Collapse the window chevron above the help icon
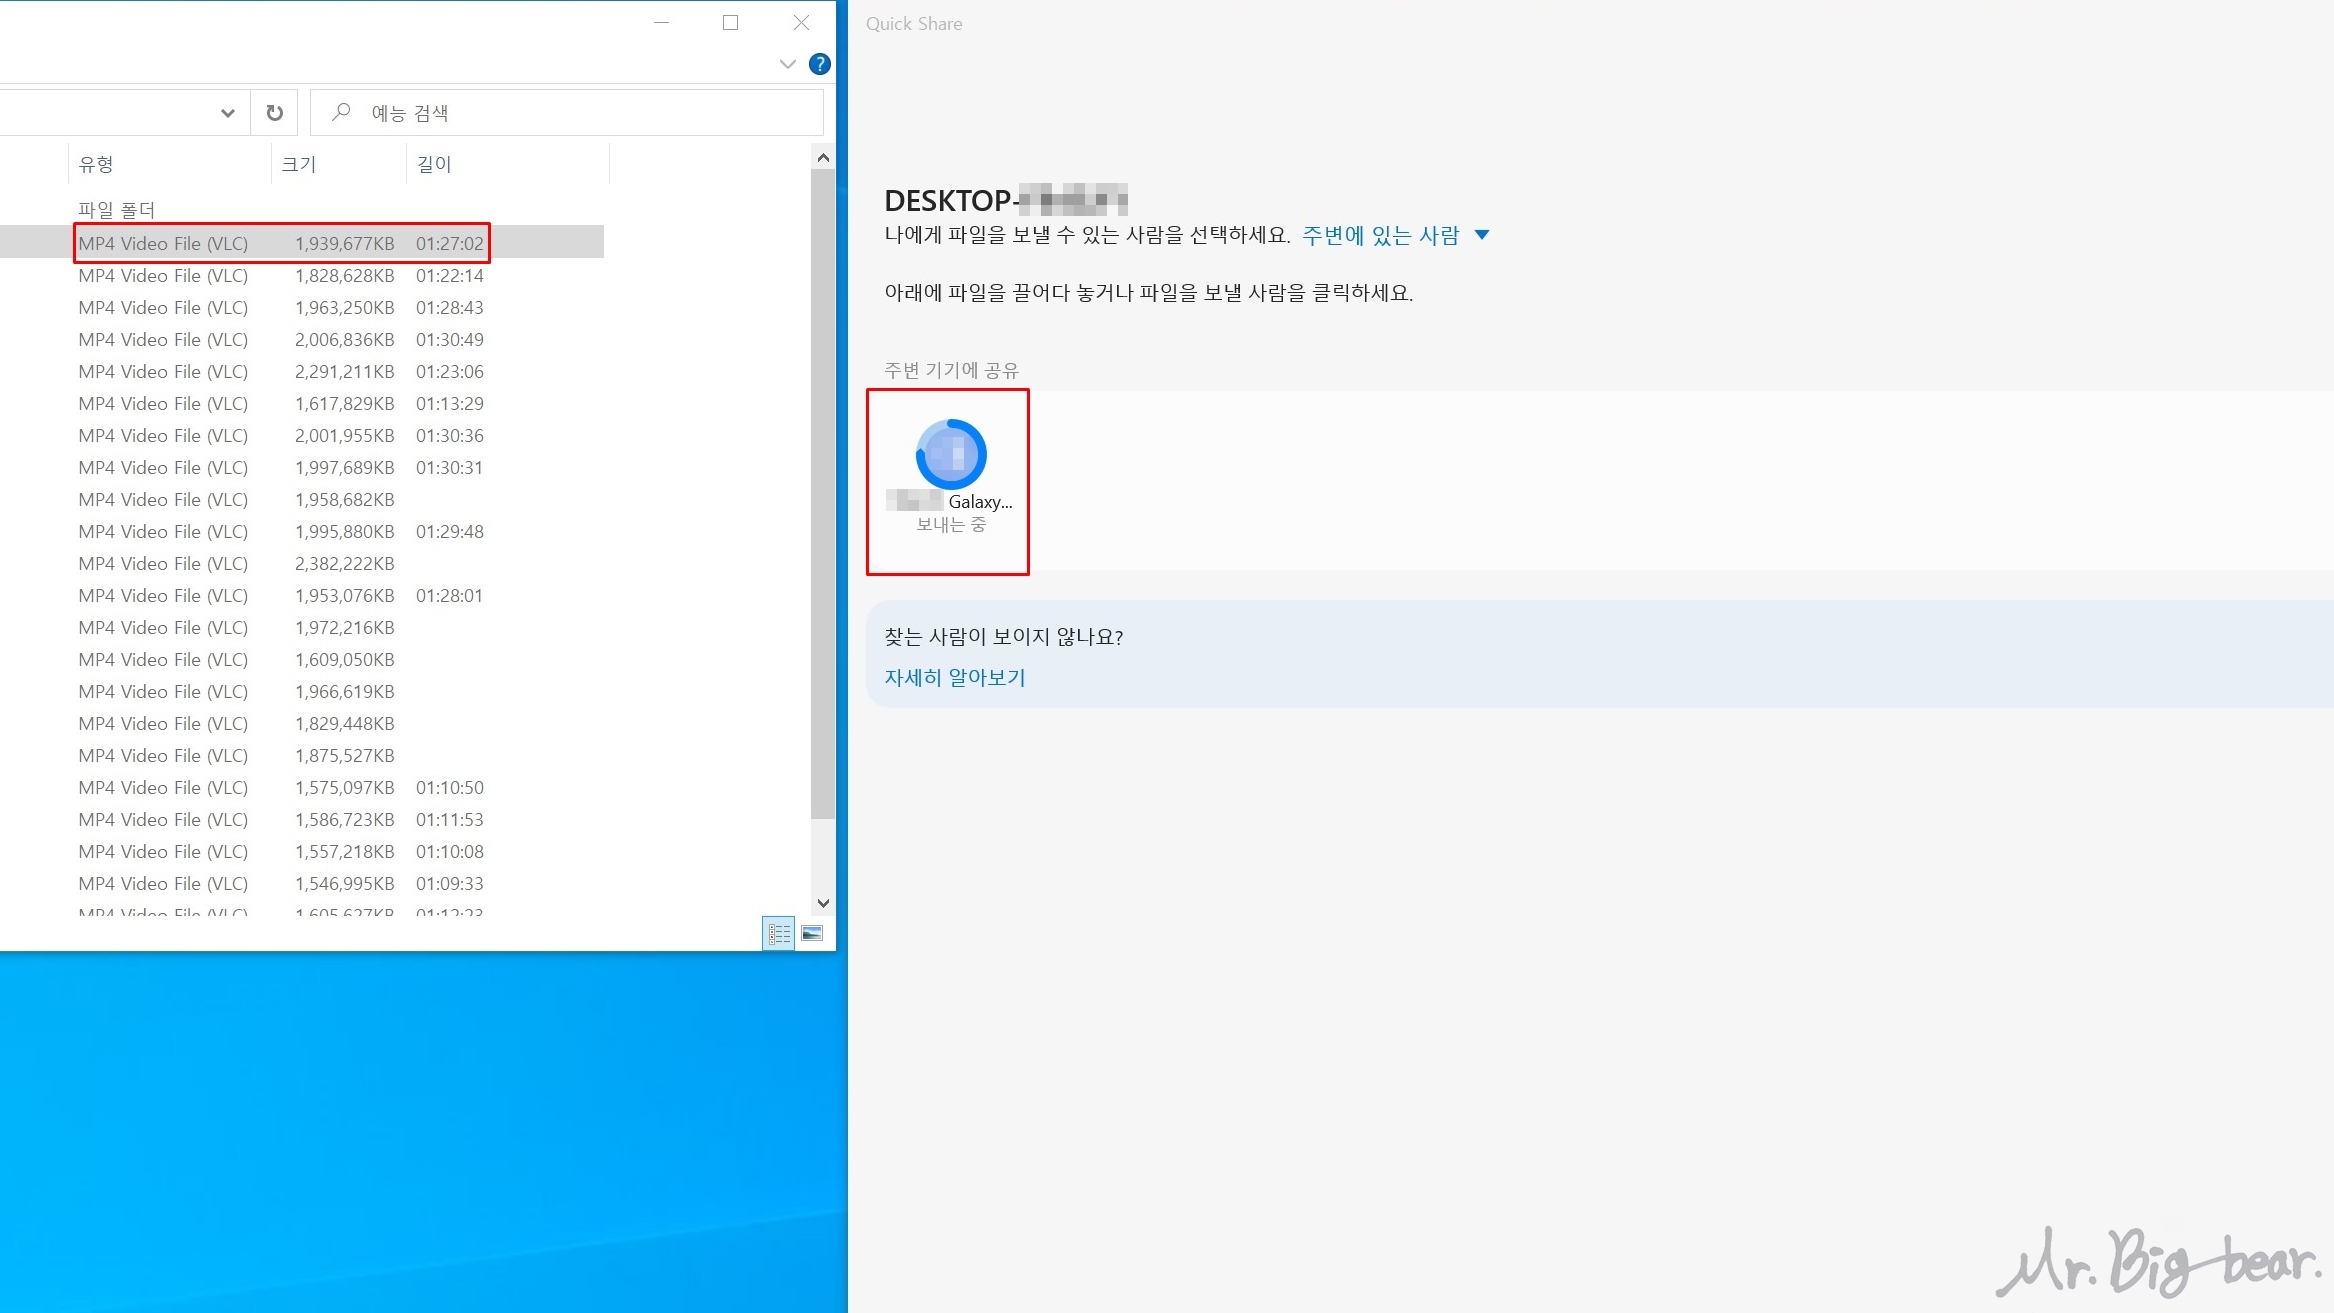 pyautogui.click(x=788, y=63)
